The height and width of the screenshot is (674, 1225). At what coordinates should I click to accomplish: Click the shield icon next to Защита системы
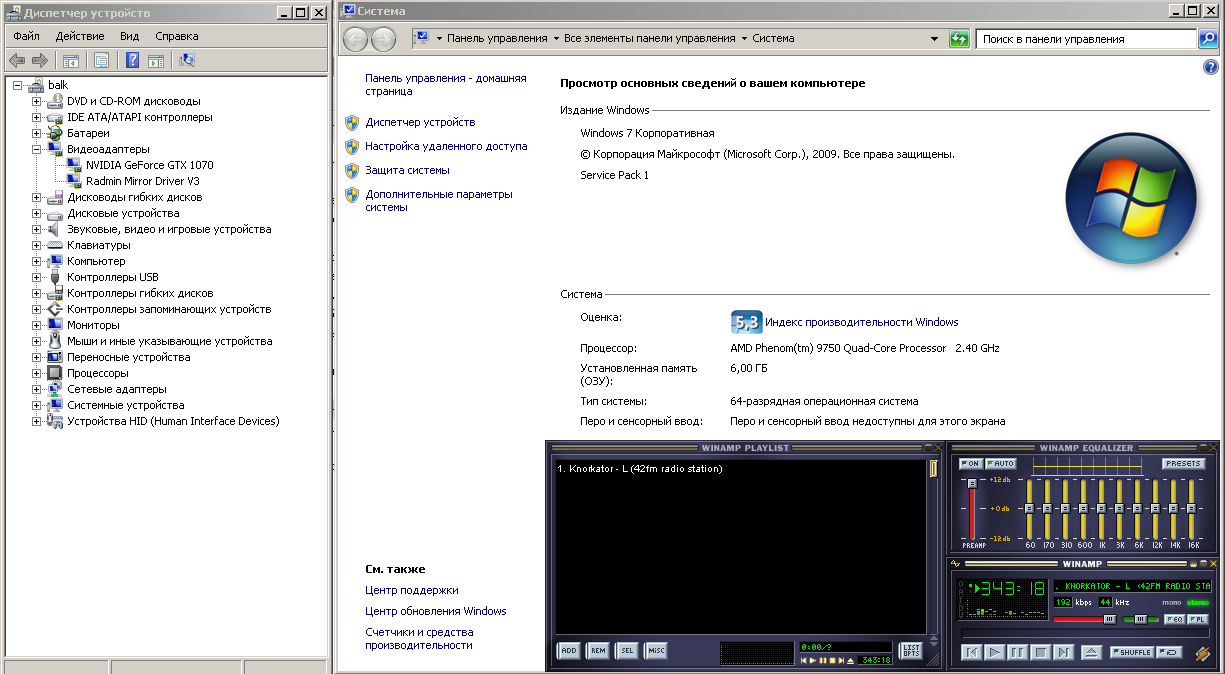pos(352,170)
